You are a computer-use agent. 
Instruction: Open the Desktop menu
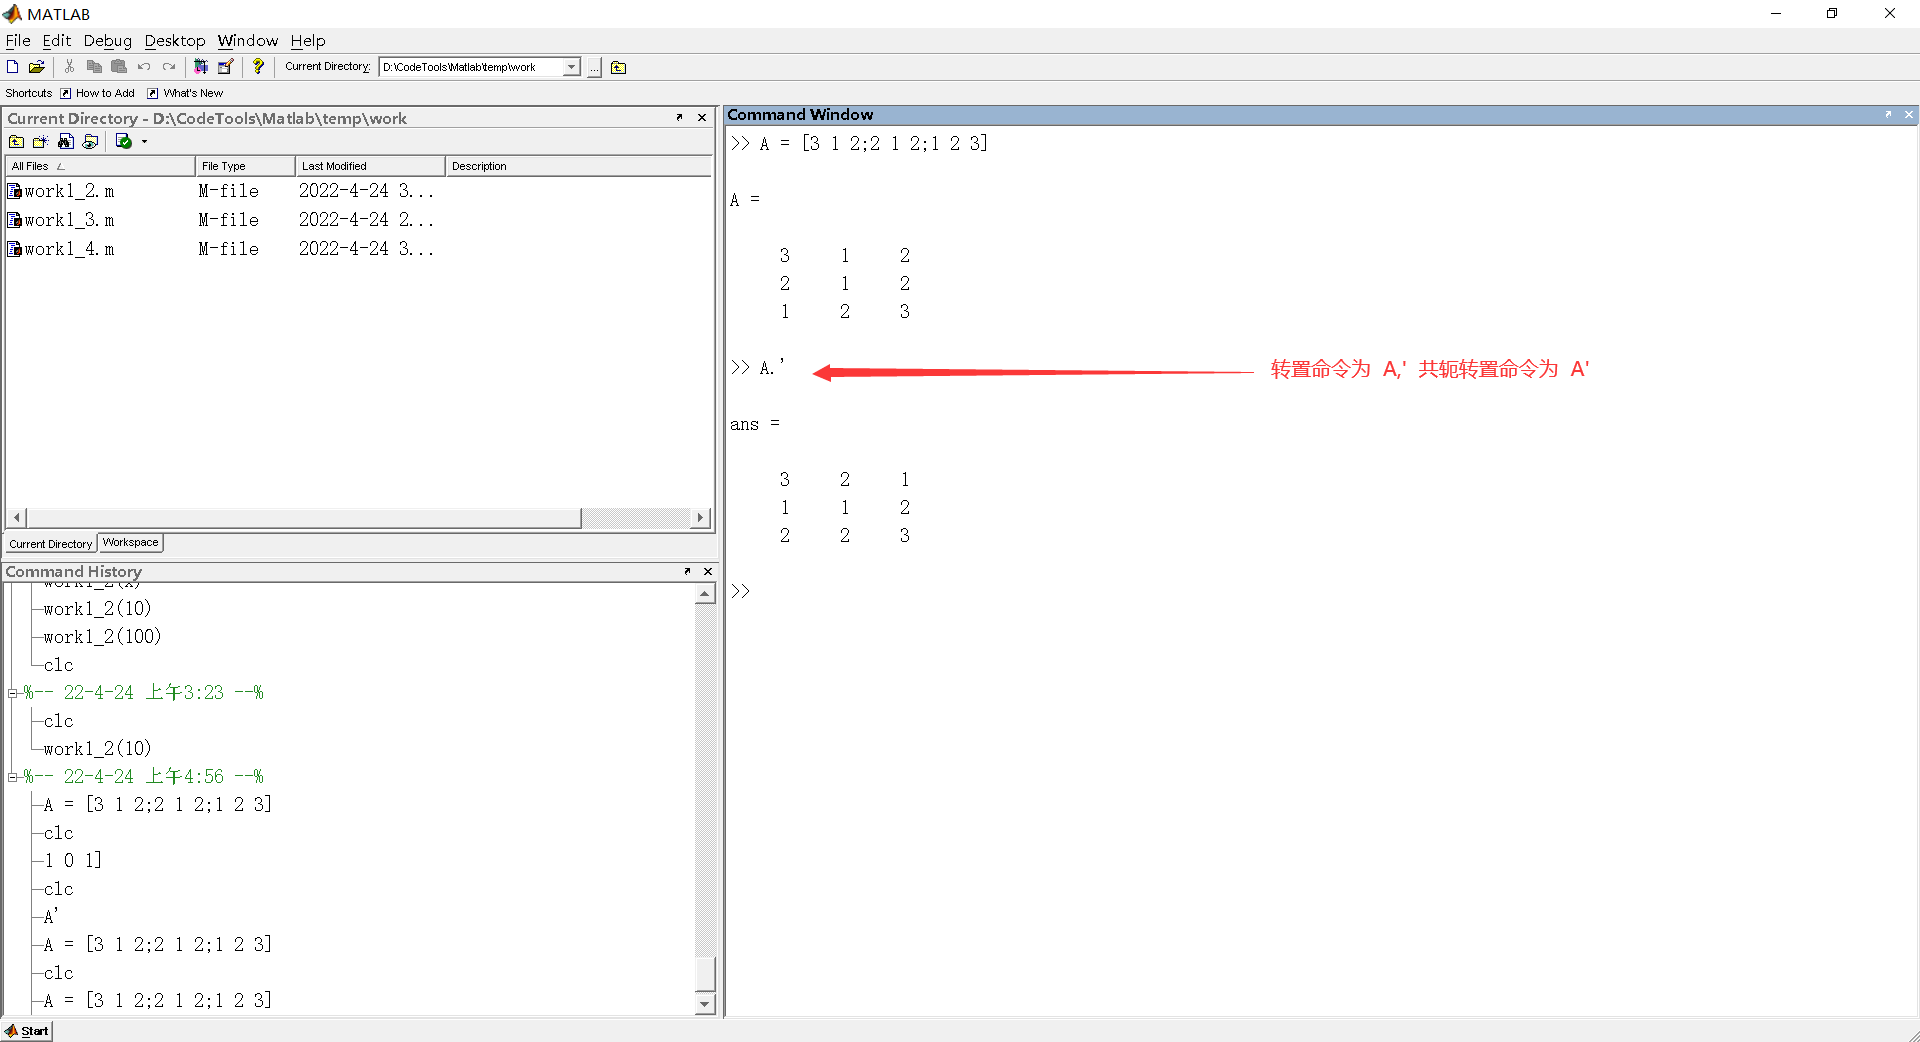(175, 41)
